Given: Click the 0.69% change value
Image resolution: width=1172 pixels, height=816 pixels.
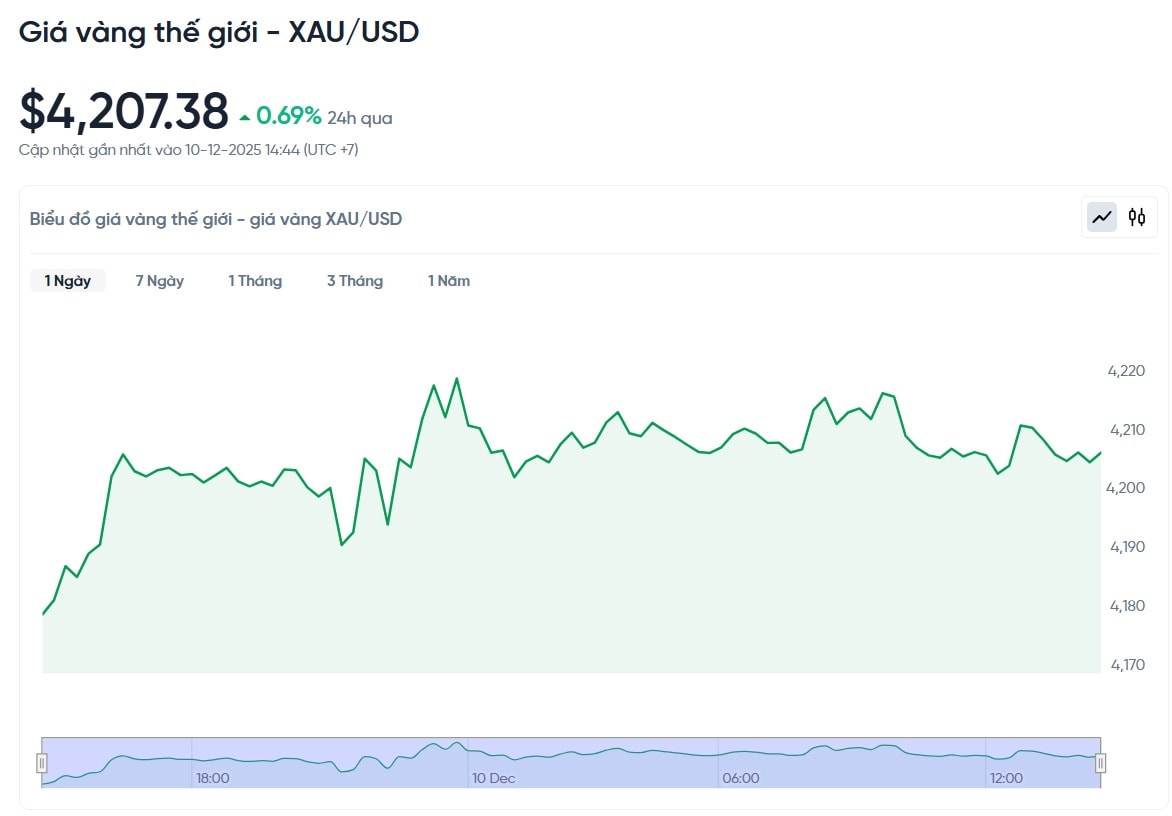Looking at the screenshot, I should point(289,117).
